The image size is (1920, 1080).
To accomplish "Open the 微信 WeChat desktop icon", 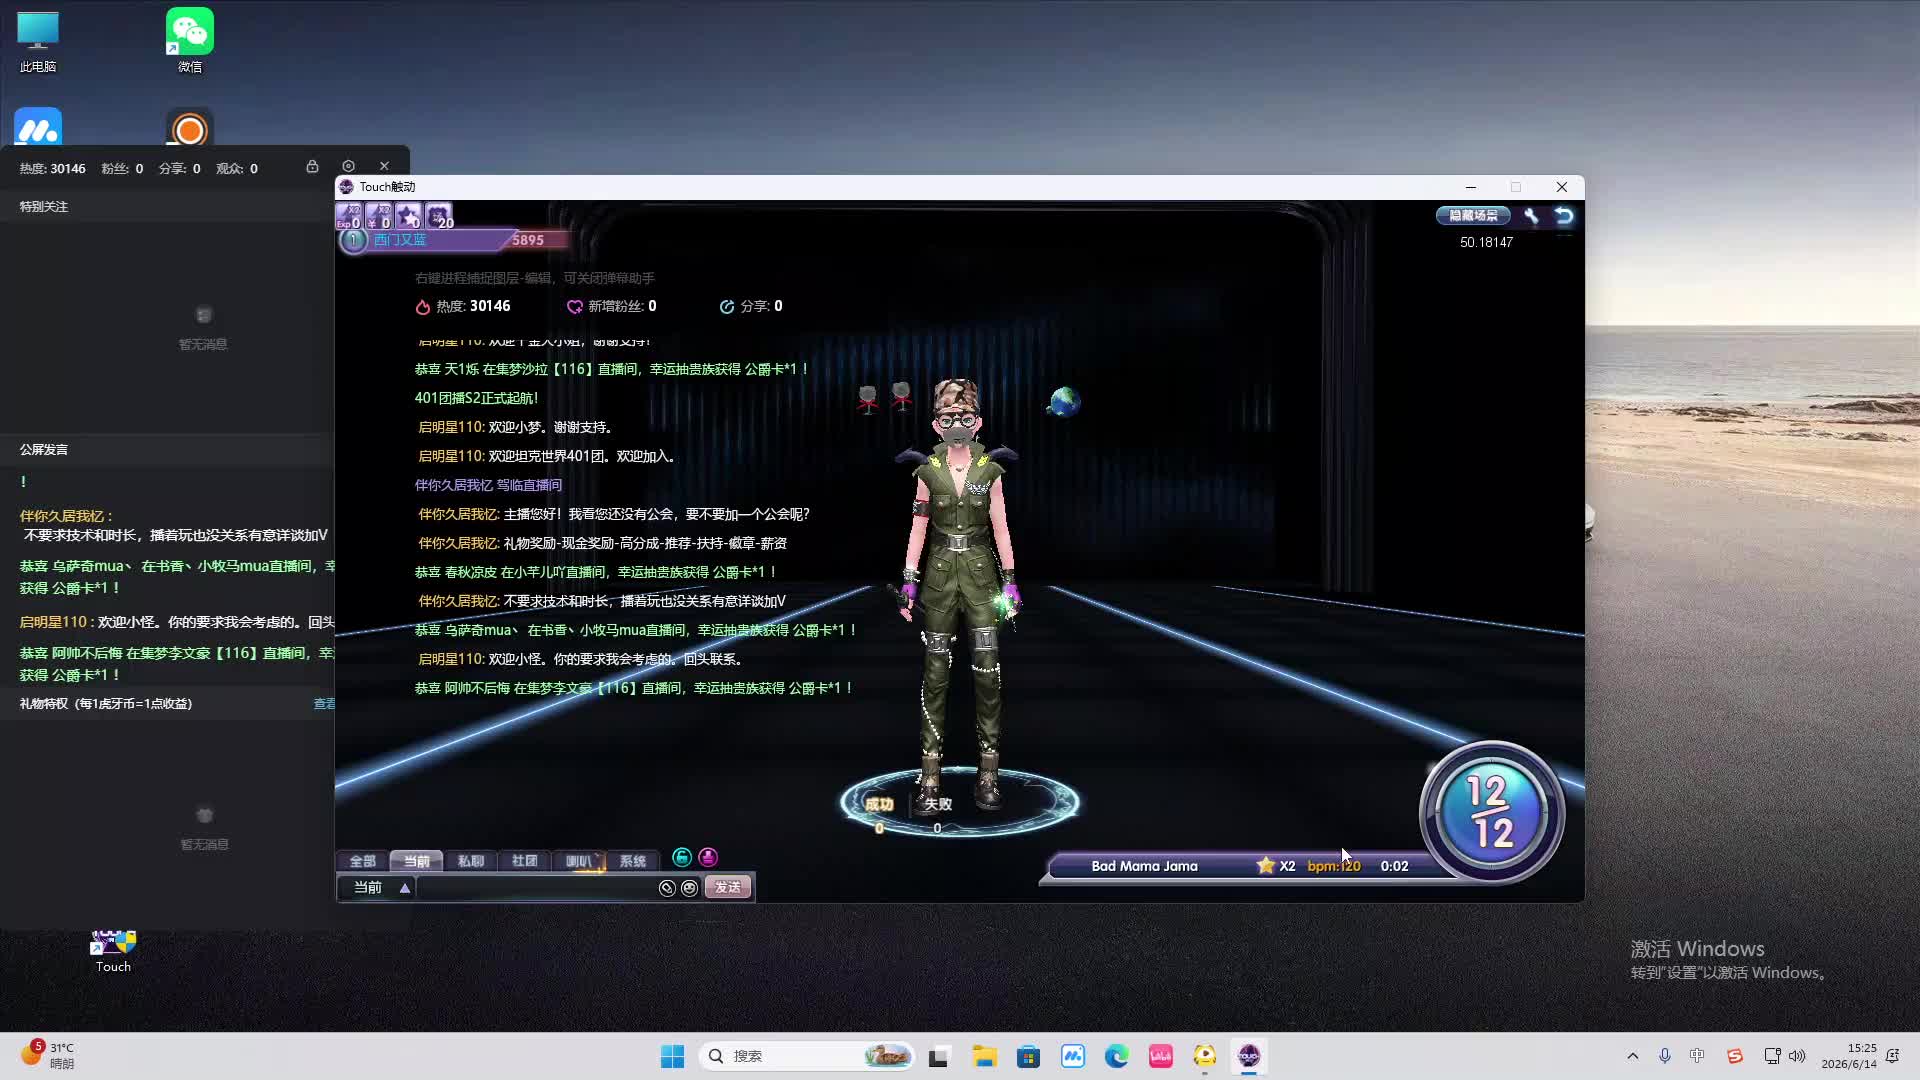I will (190, 42).
